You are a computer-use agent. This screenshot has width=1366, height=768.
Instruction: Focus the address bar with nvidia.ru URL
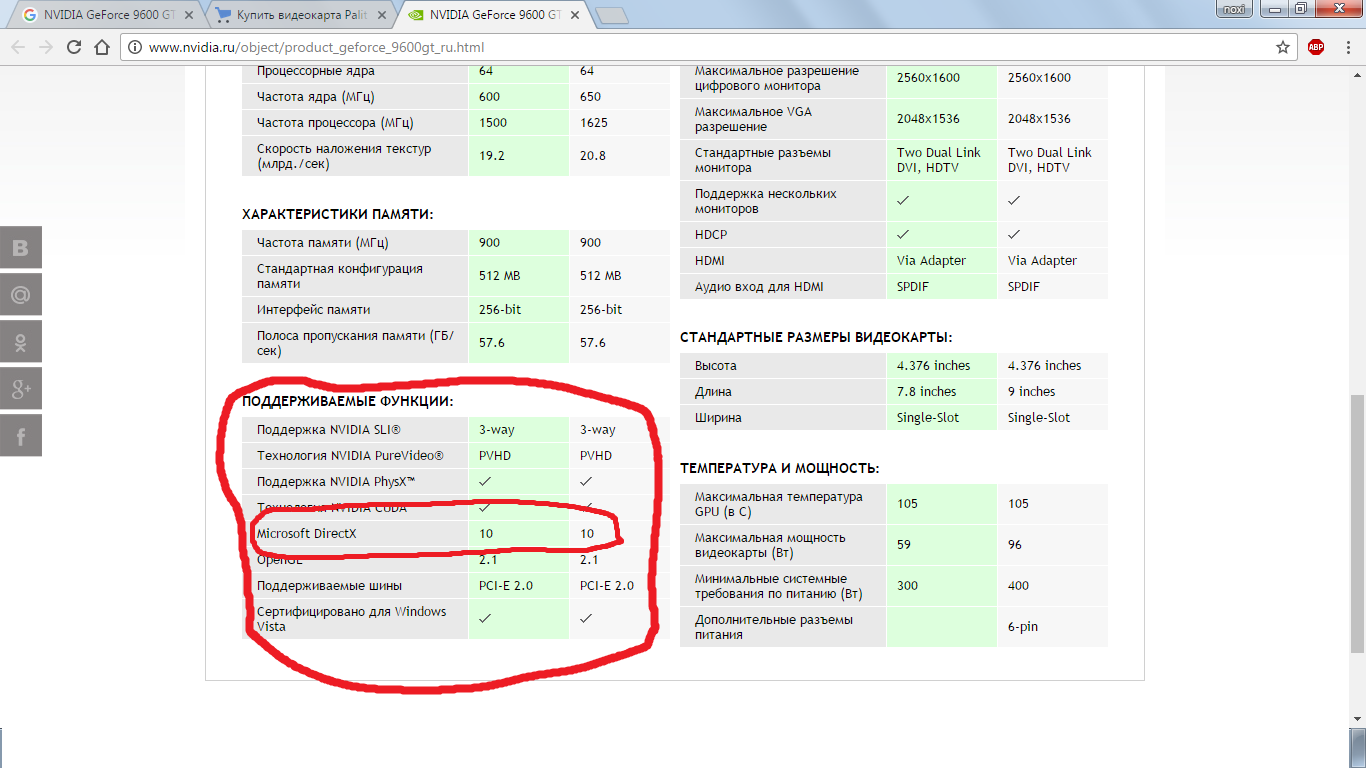708,47
